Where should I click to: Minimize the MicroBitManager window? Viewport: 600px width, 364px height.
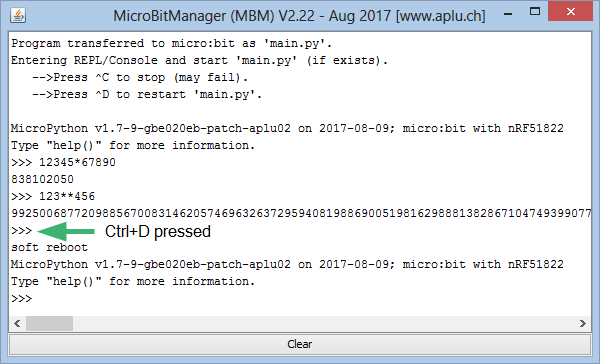pyautogui.click(x=508, y=14)
